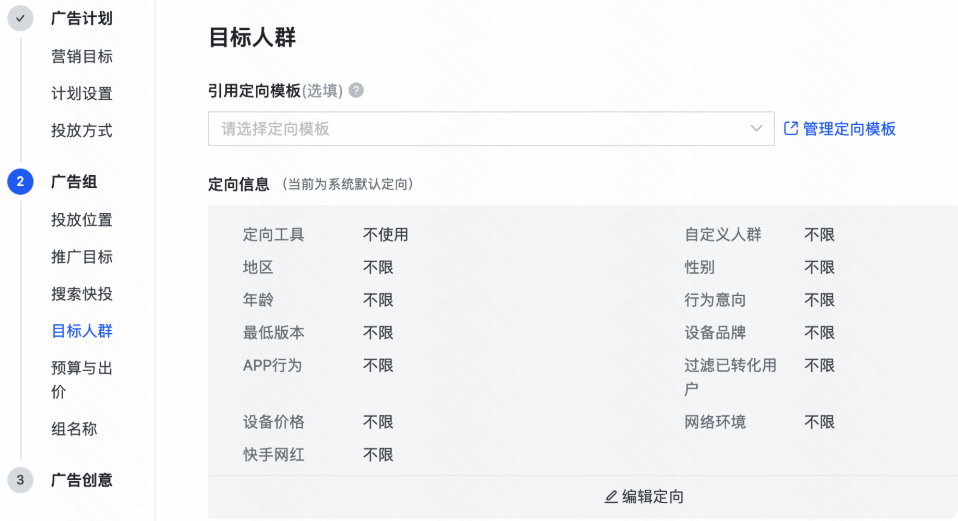This screenshot has height=521, width=958.
Task: Click the 设备品牌 label
Action: (x=715, y=333)
